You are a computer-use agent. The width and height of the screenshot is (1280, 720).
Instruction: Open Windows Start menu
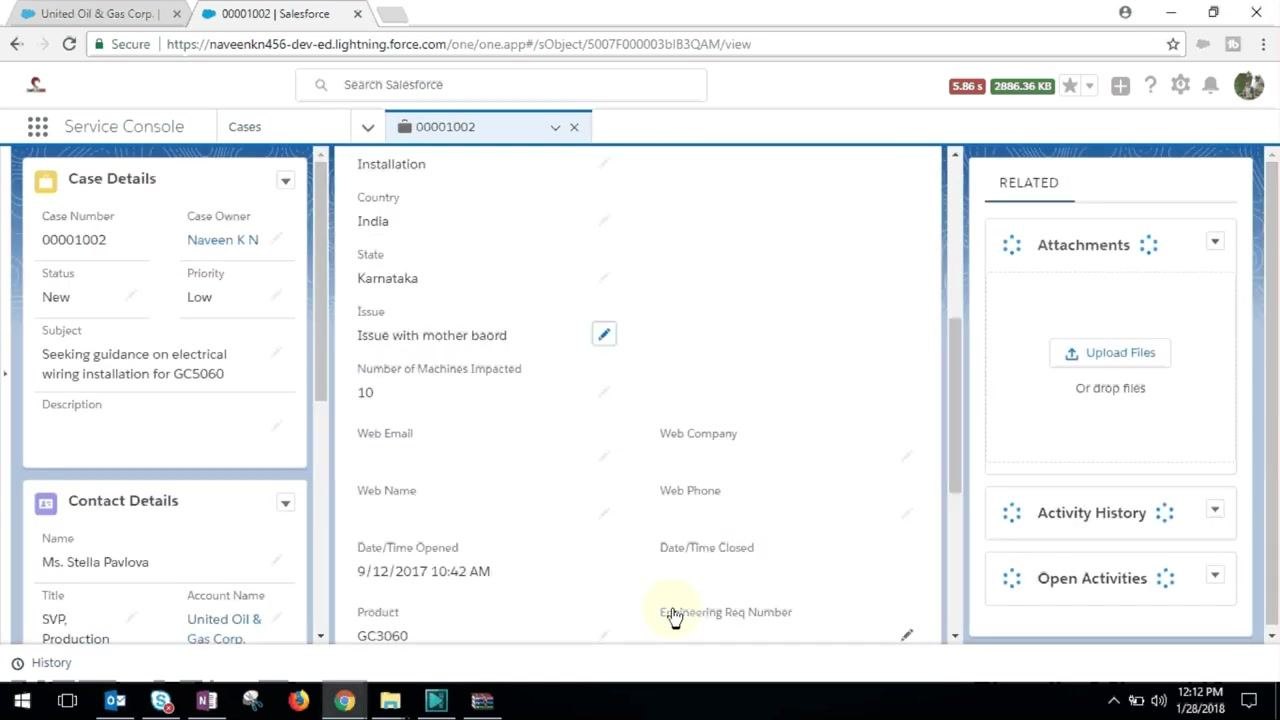coord(22,701)
